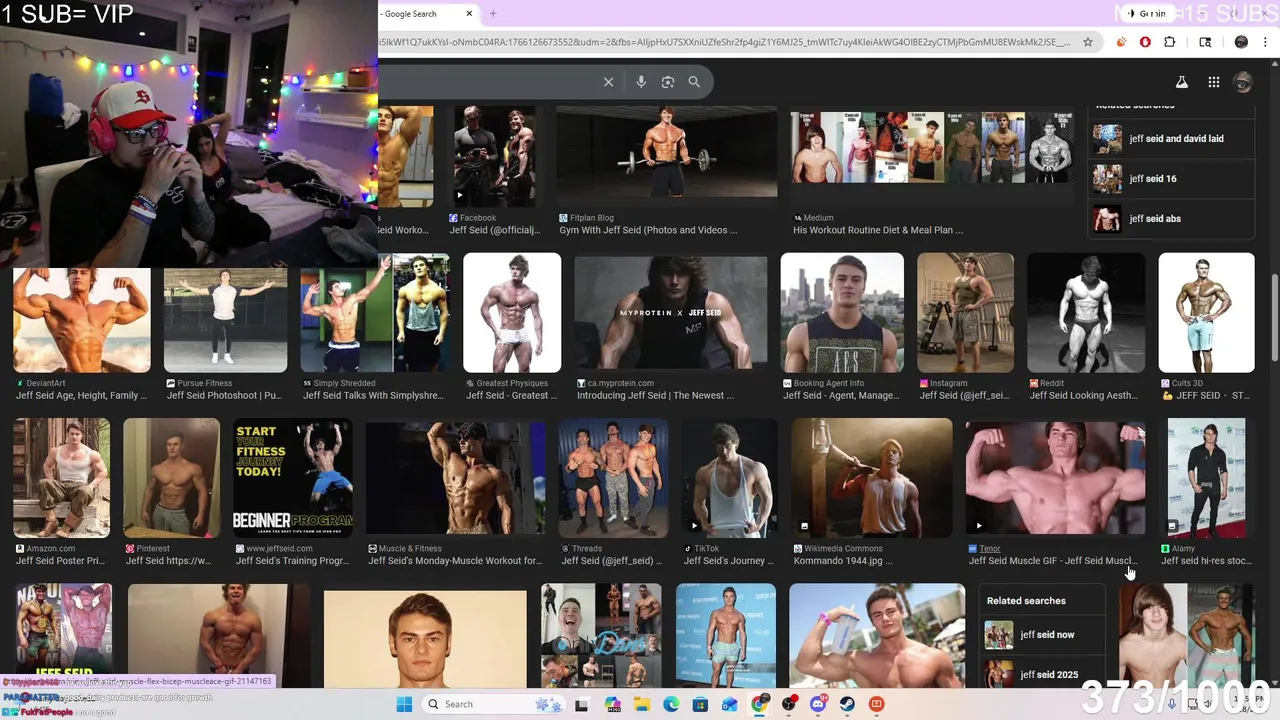Open Booking Agent Info image result
This screenshot has width=1280, height=720.
[x=842, y=313]
